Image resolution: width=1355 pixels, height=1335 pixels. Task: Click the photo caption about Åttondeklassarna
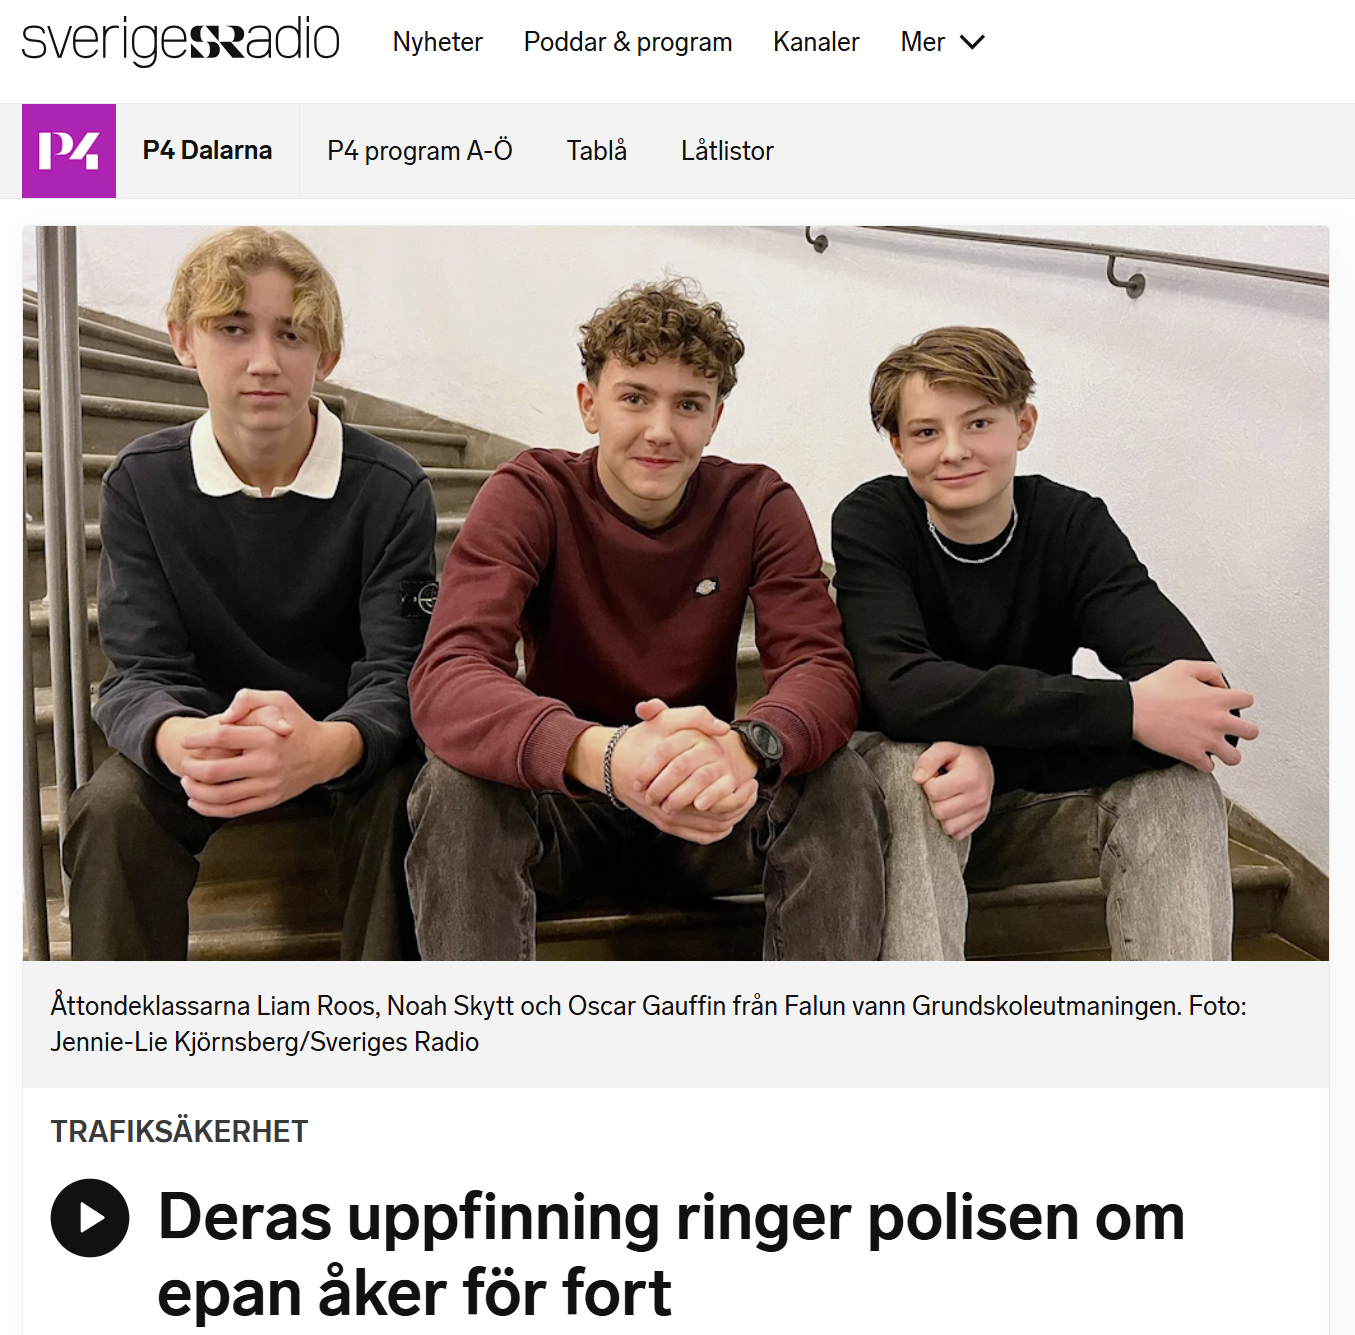point(648,1023)
